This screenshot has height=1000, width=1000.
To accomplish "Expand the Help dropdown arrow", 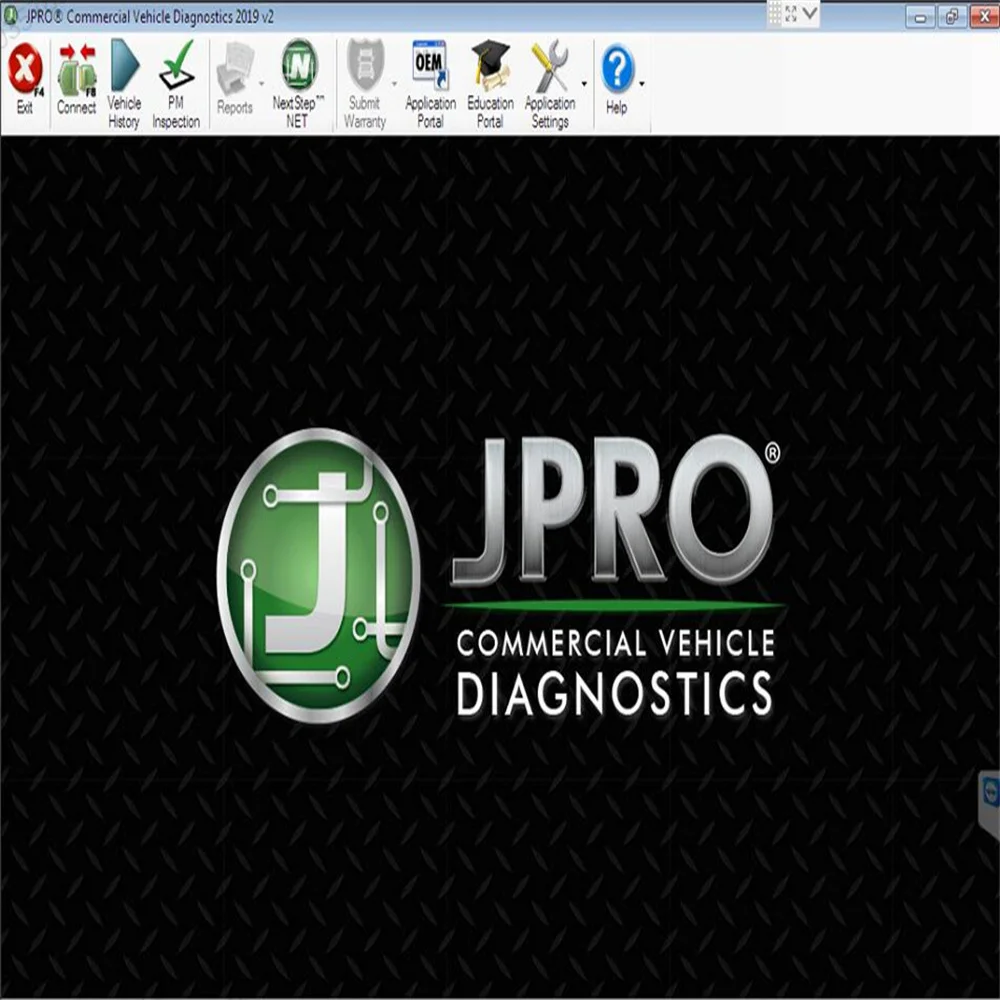I will [642, 84].
